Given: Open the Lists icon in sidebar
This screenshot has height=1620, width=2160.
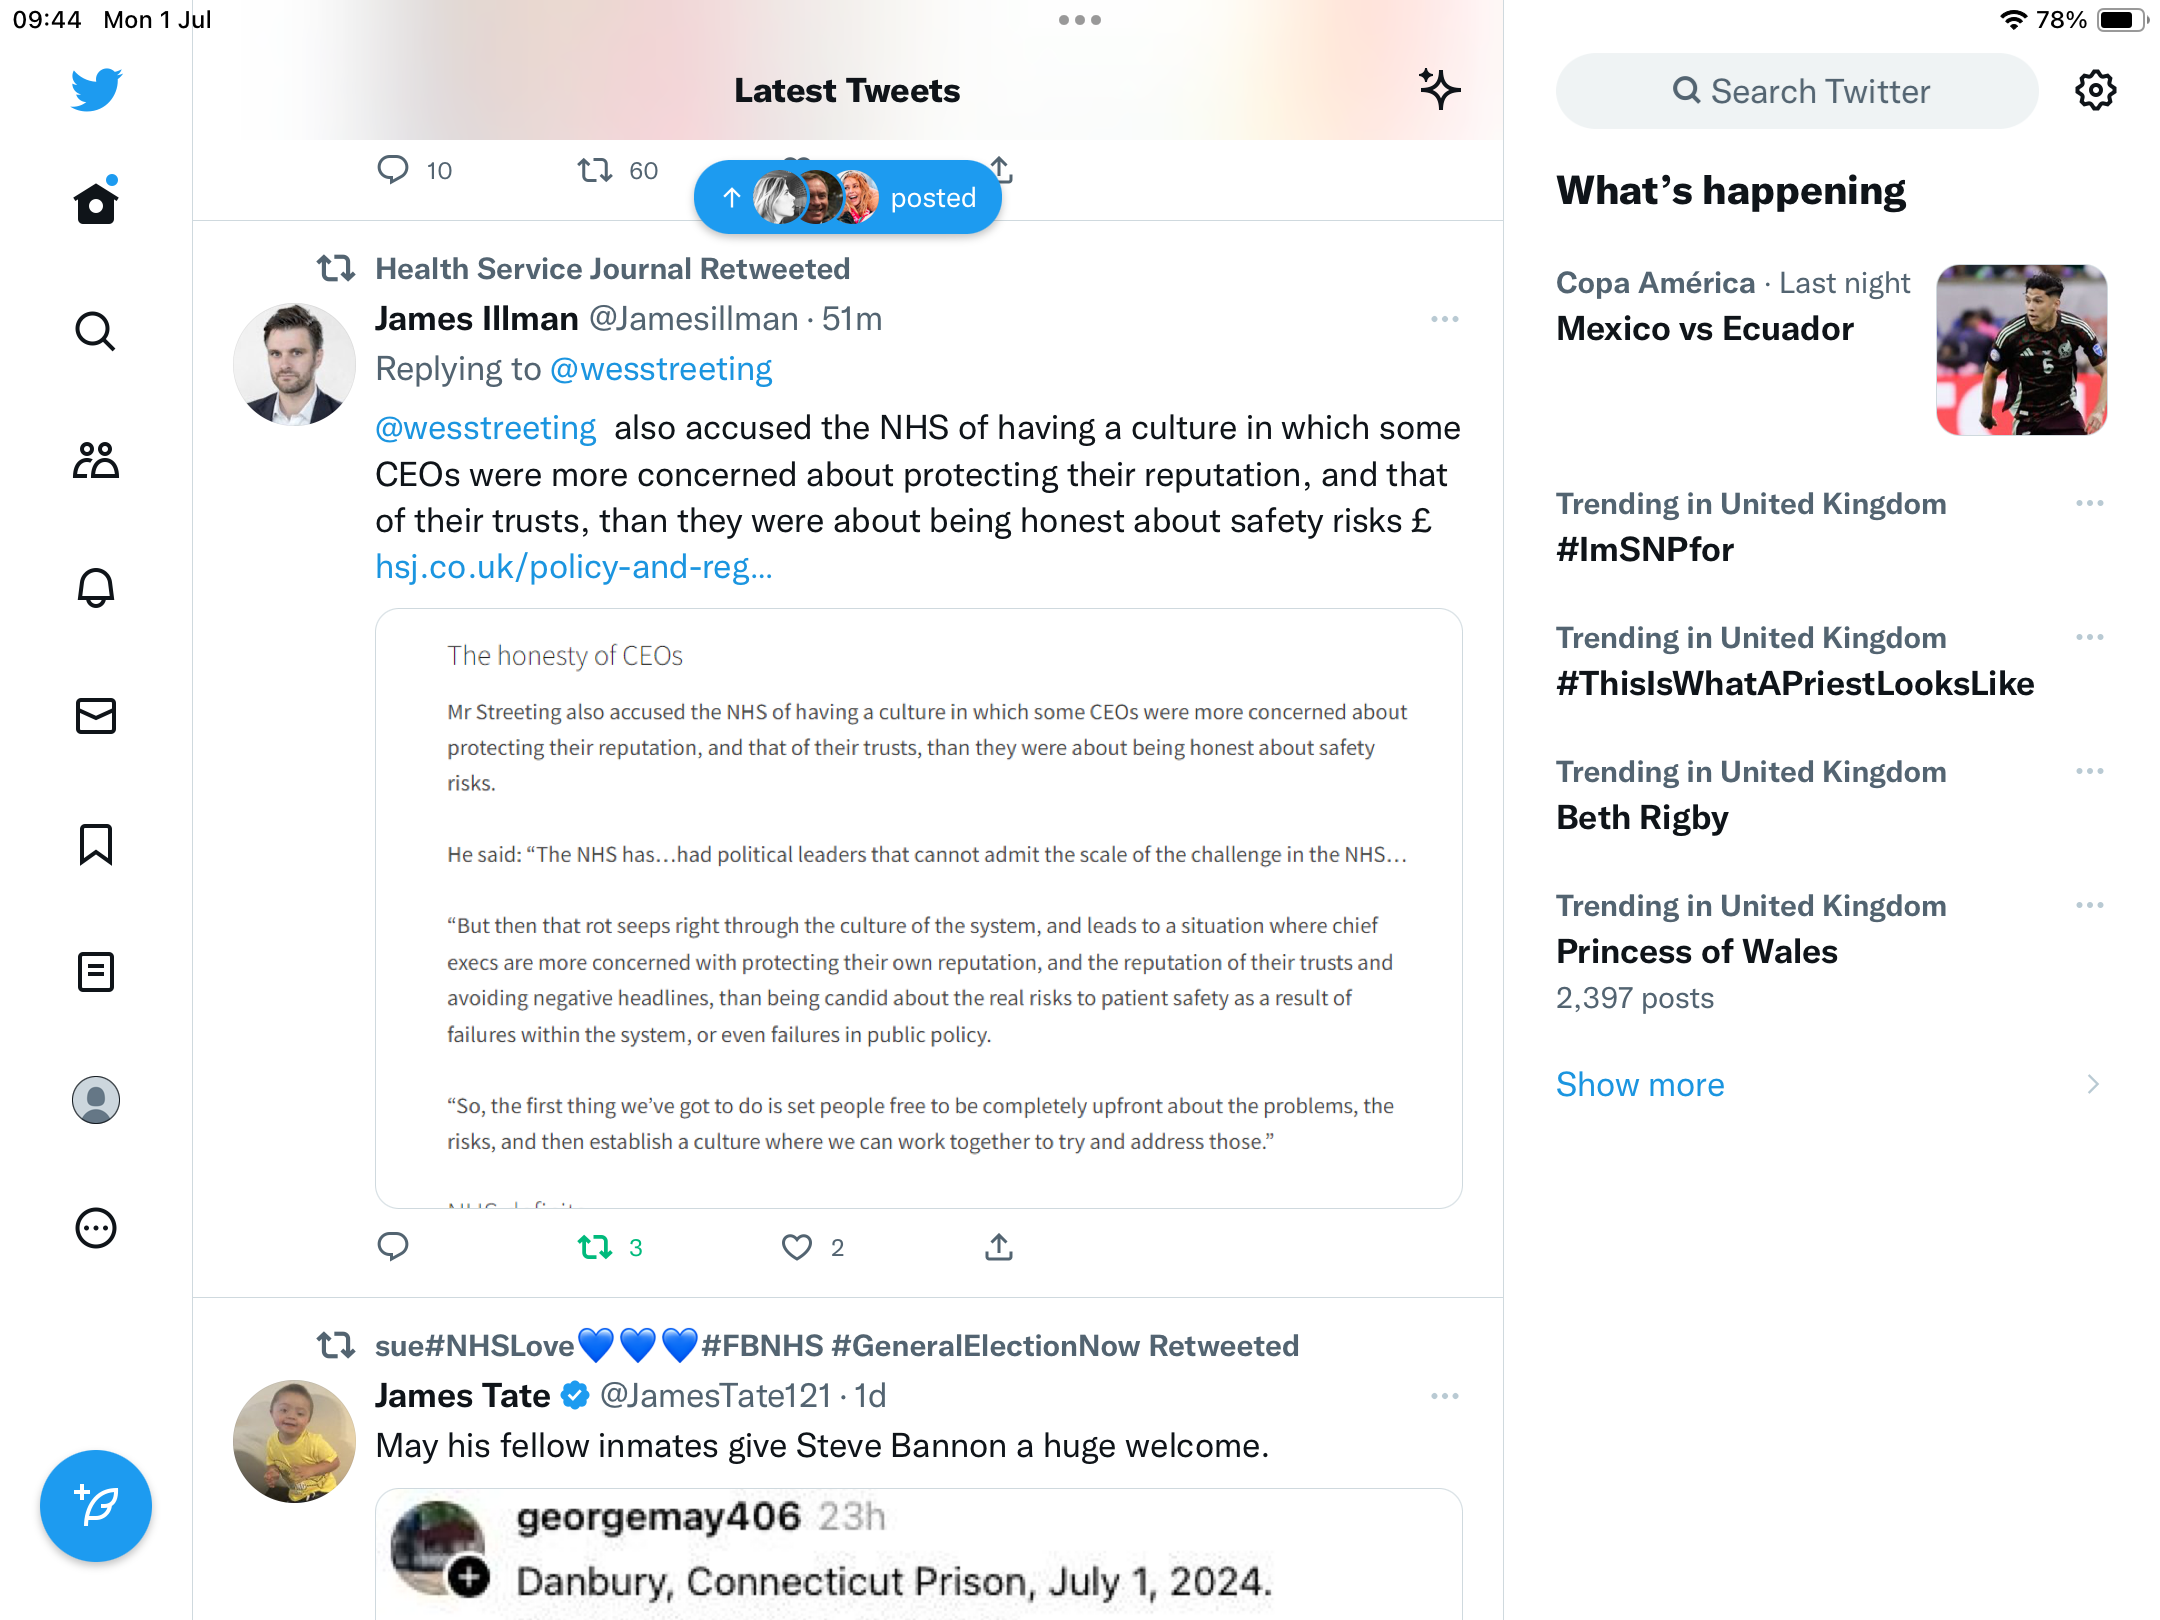Looking at the screenshot, I should (96, 972).
